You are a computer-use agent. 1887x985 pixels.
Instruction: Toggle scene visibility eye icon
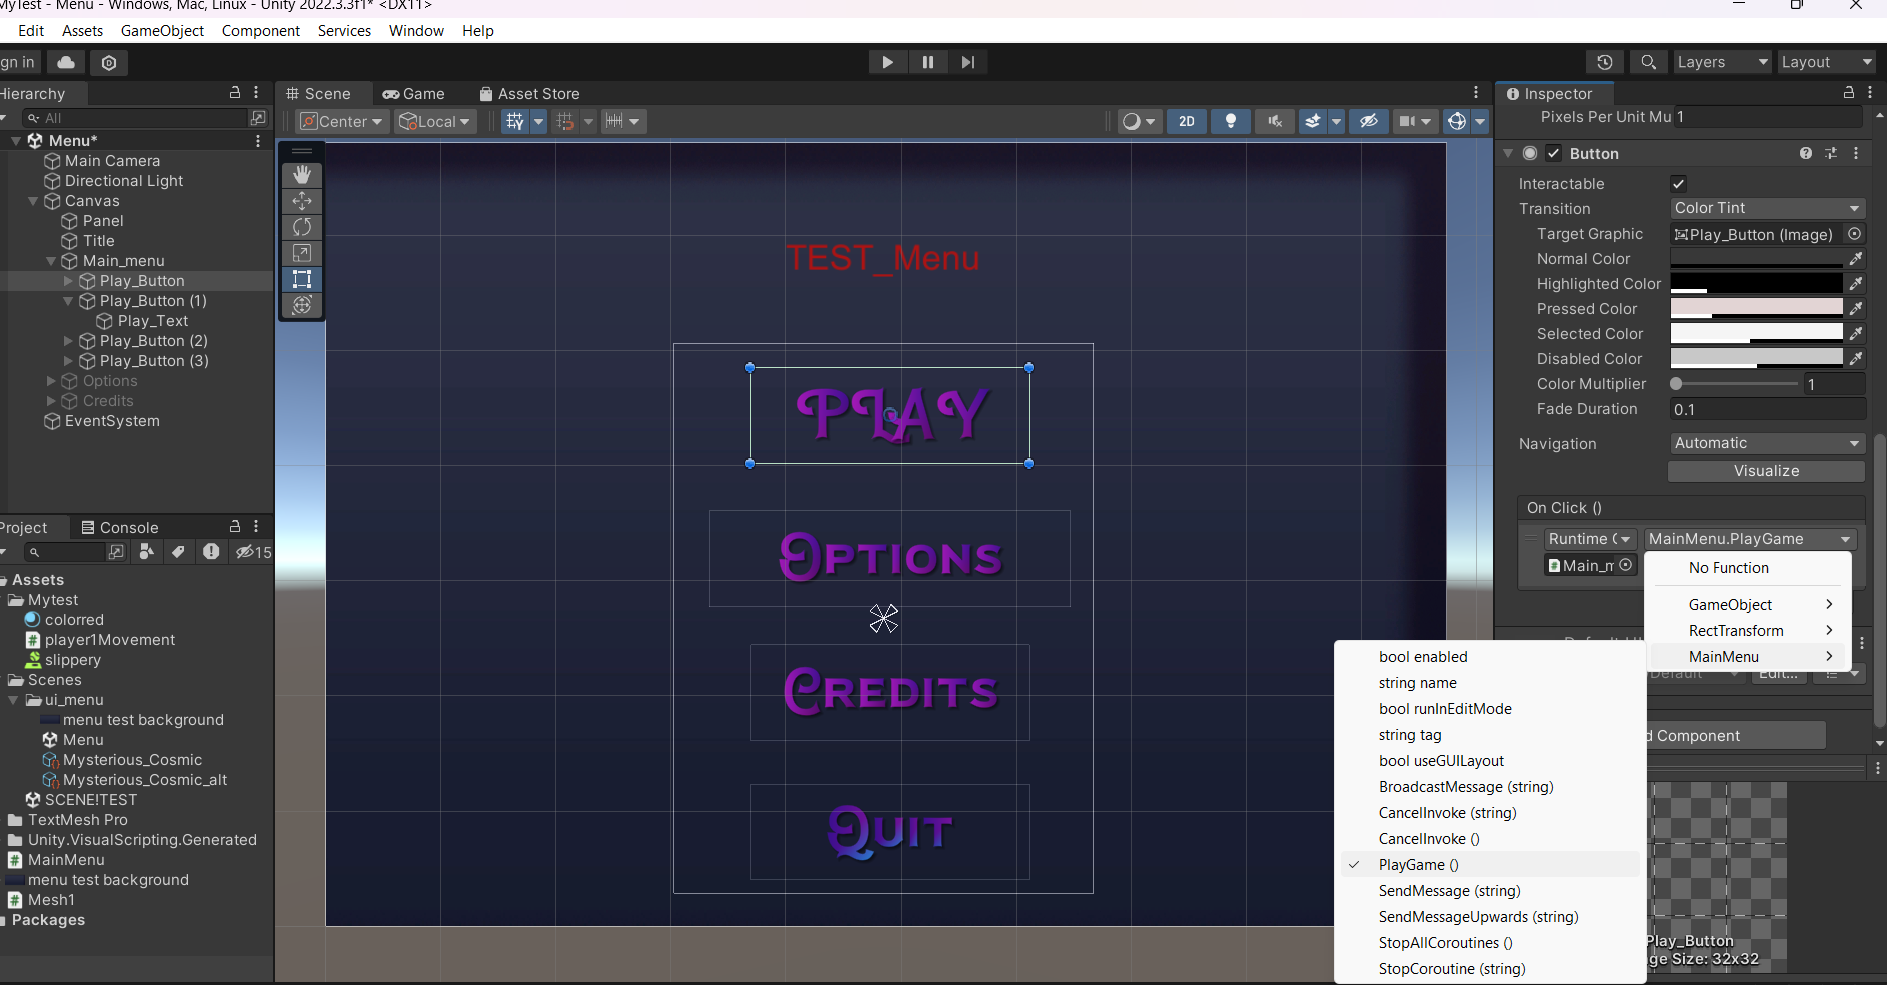click(1369, 121)
